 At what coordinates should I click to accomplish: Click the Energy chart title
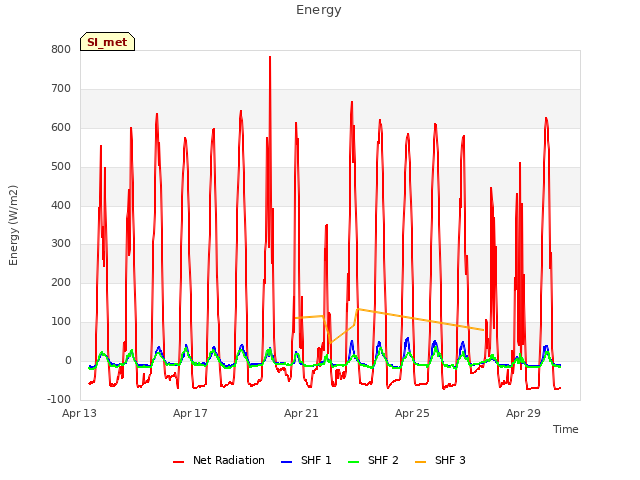coord(319,10)
